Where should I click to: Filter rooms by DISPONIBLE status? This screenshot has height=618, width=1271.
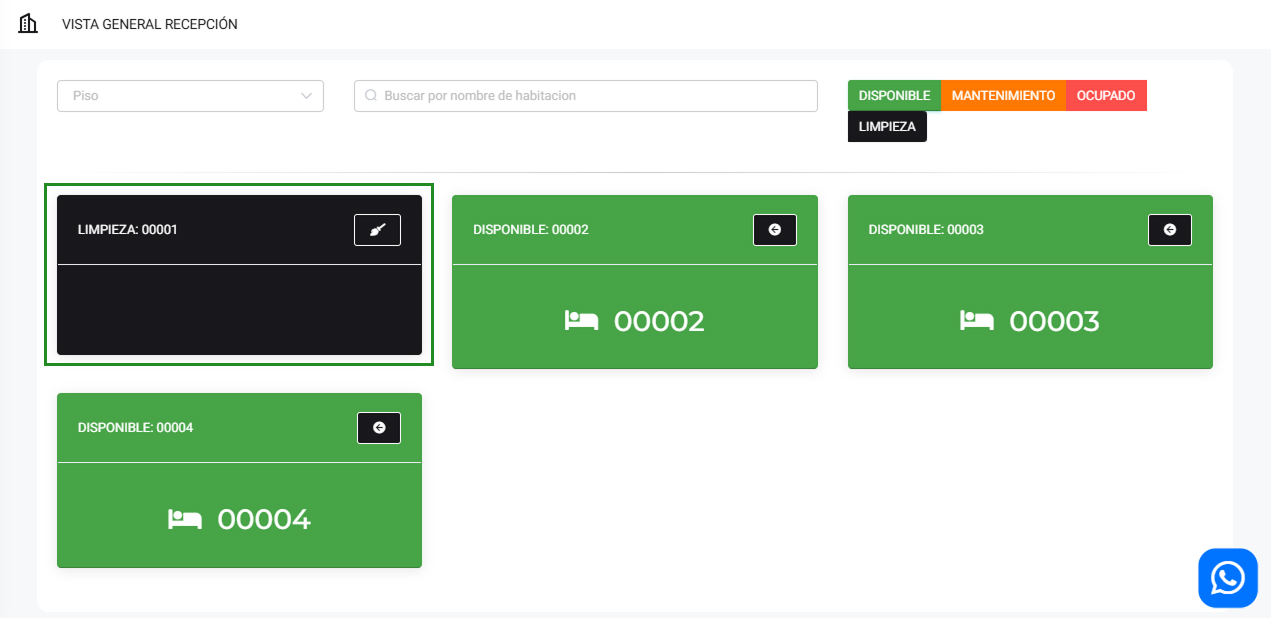(x=894, y=96)
